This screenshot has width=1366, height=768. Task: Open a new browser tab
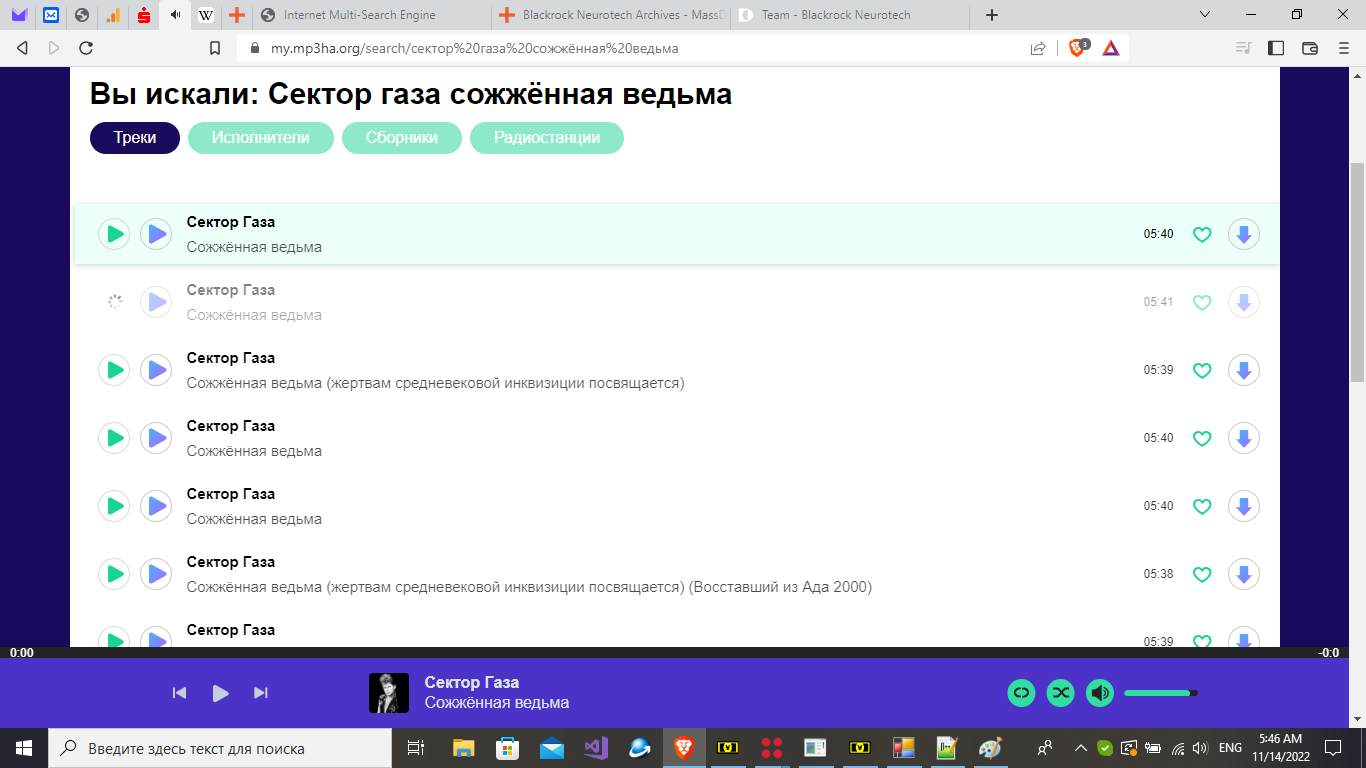992,15
